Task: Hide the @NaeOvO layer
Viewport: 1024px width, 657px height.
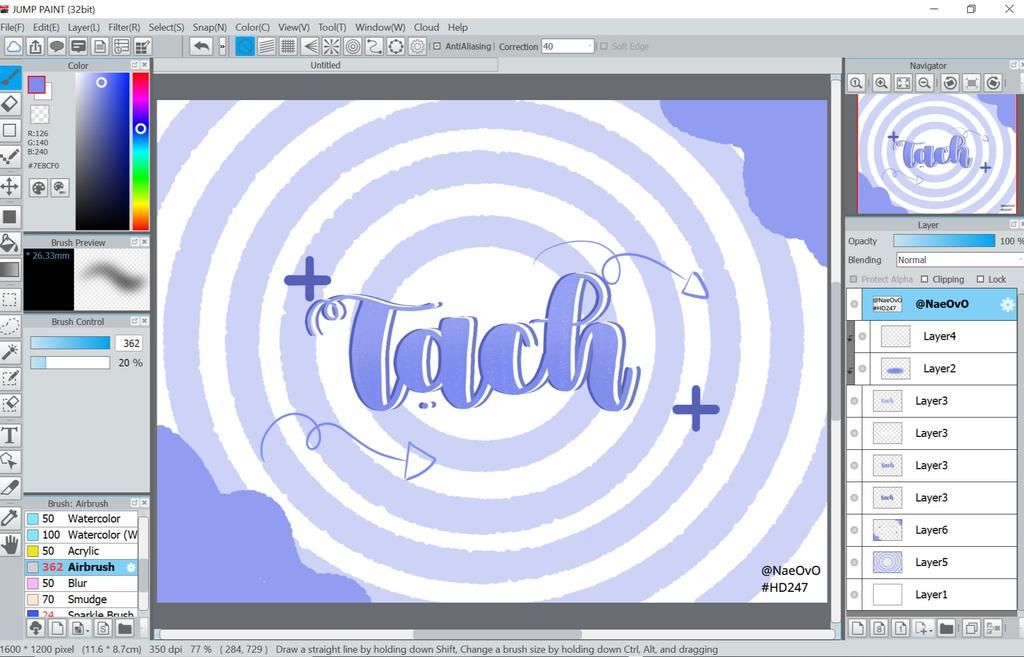Action: (854, 304)
